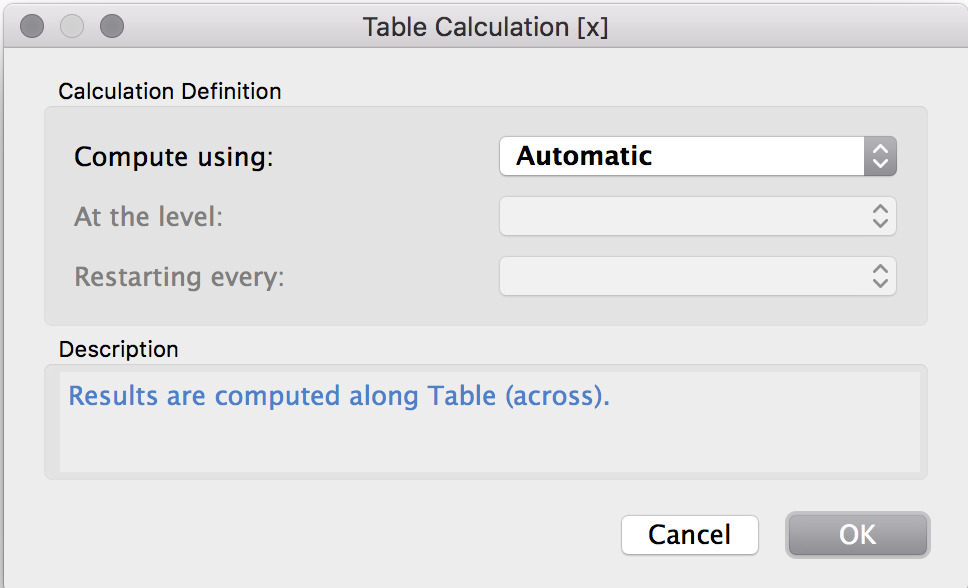
Task: Click the At the level: label
Action: tap(148, 217)
